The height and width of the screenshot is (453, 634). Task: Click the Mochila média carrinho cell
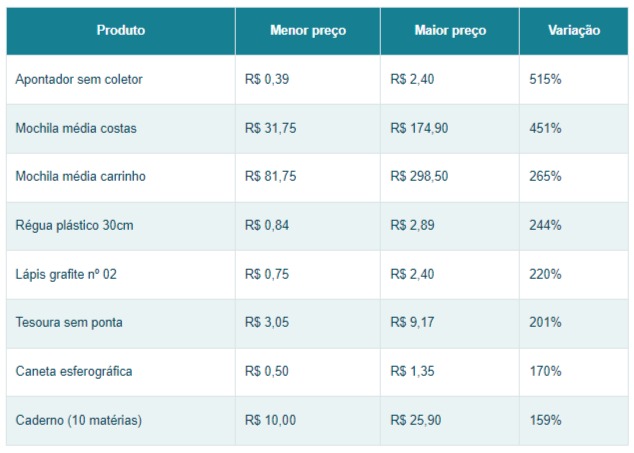81,177
